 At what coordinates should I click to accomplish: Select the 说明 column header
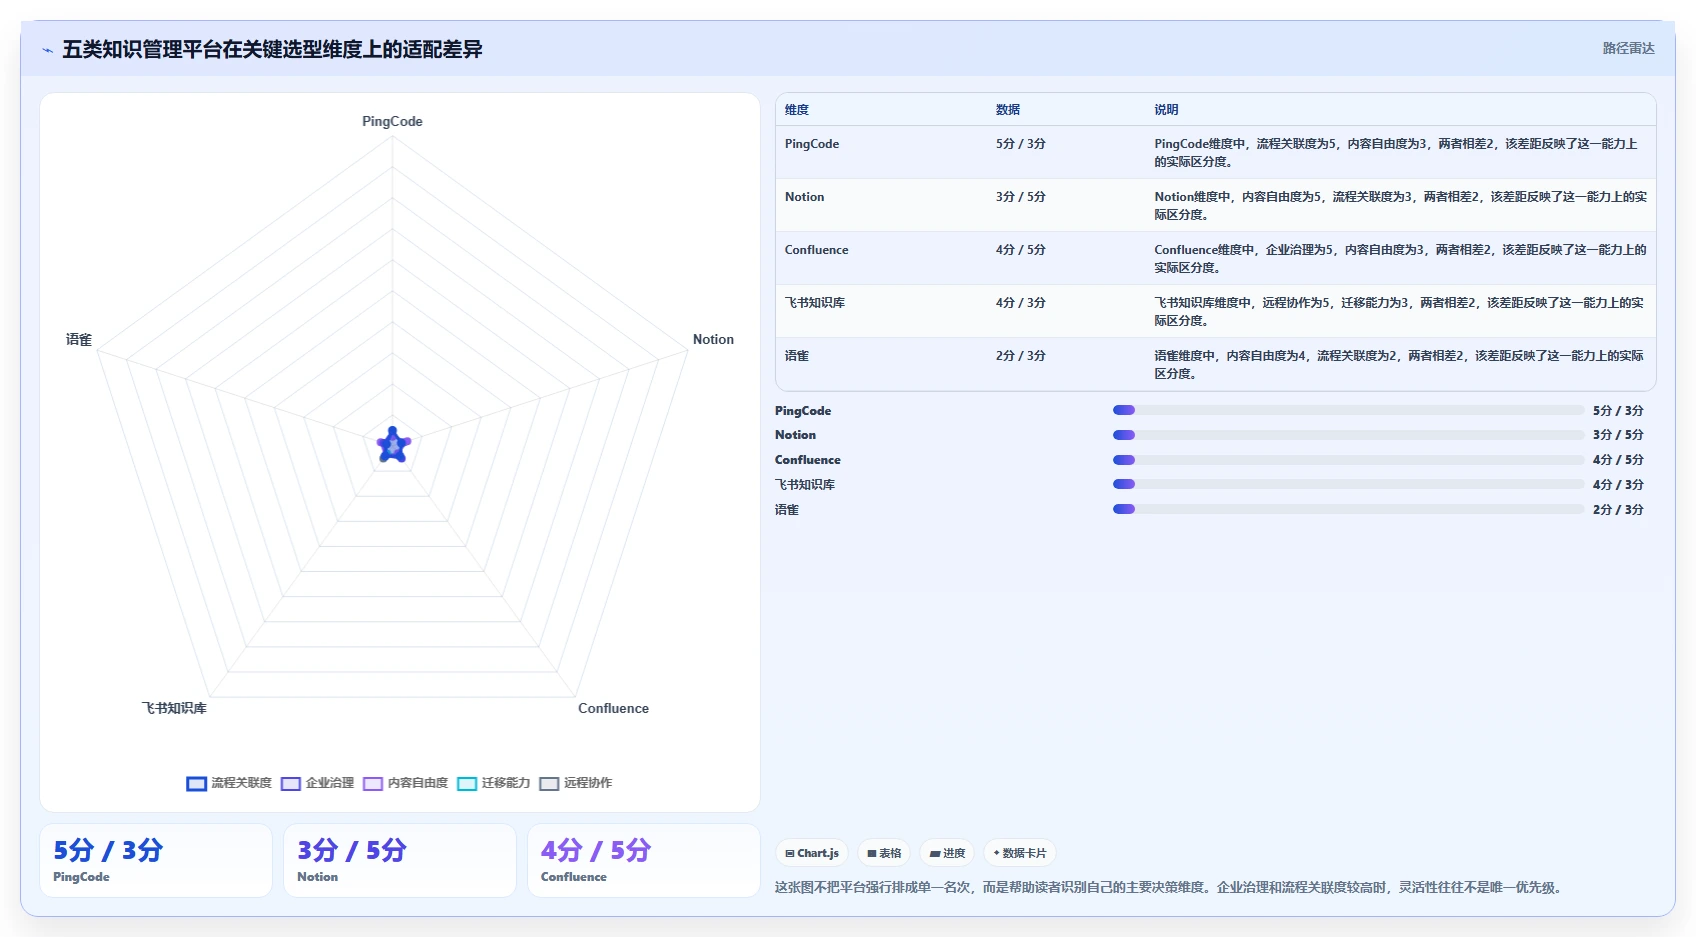coord(1166,110)
